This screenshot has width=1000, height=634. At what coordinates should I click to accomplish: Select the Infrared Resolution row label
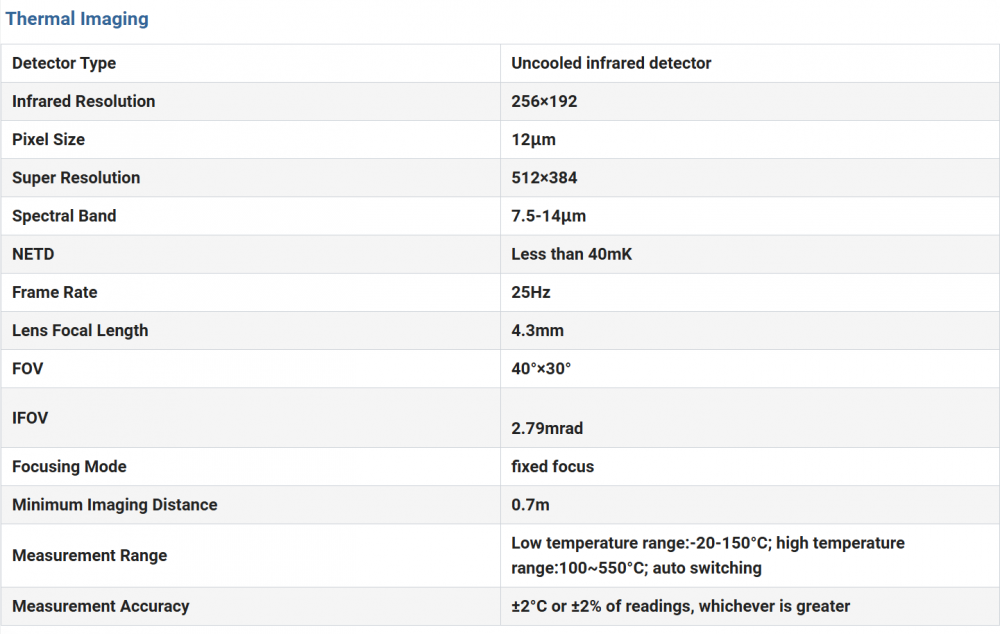coord(84,101)
